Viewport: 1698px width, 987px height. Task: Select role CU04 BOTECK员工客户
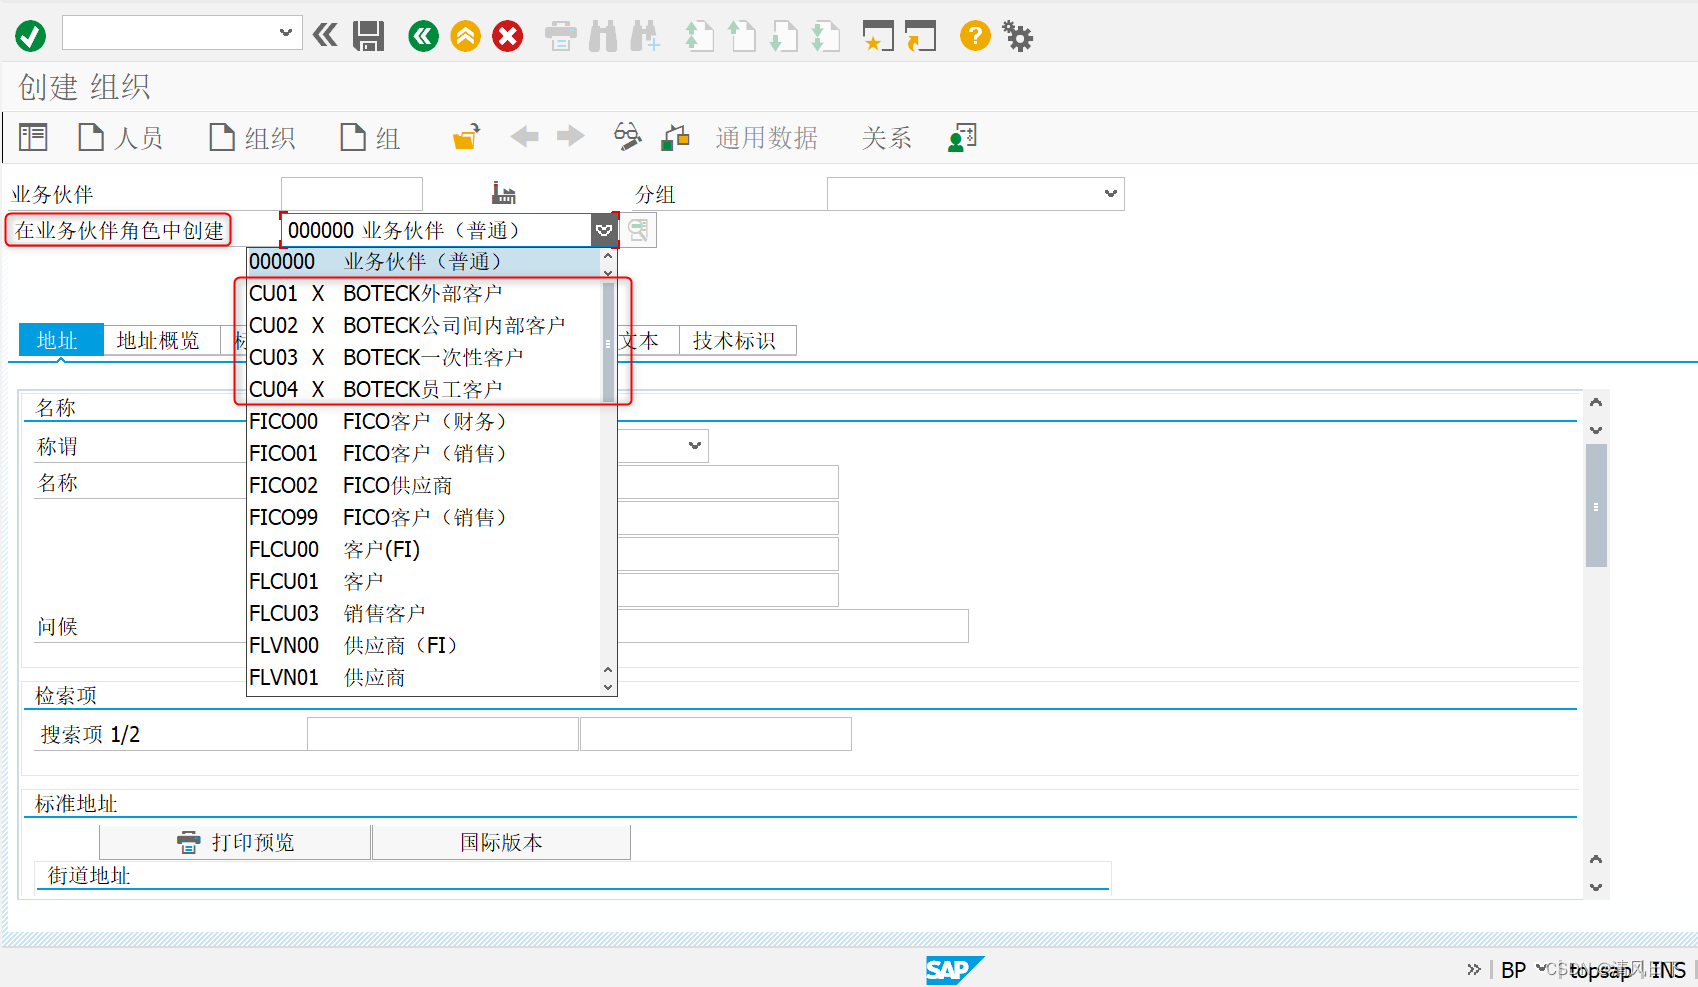click(x=424, y=390)
